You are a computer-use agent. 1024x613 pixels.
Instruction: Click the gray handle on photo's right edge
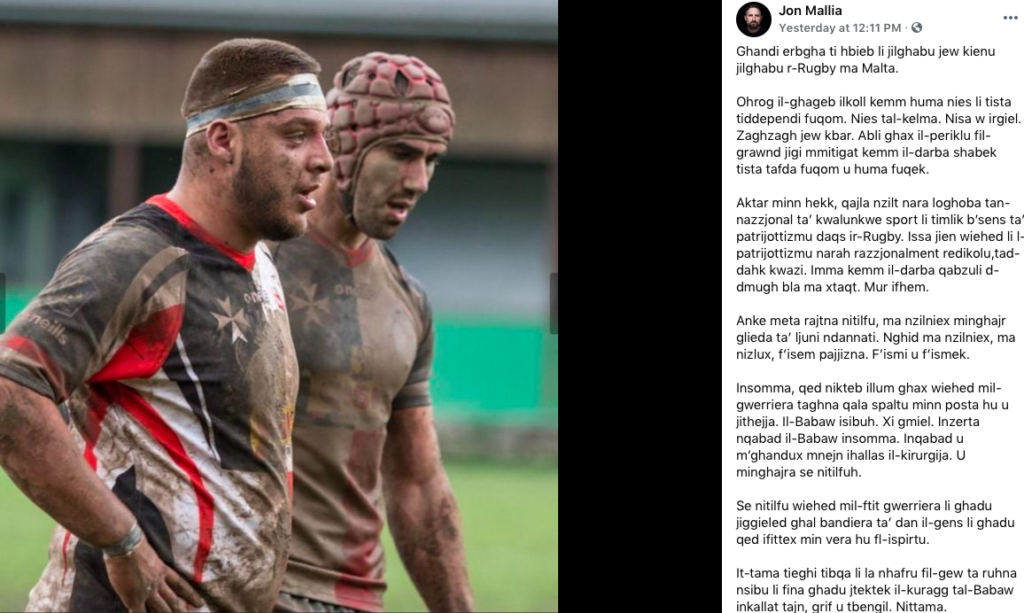(554, 304)
